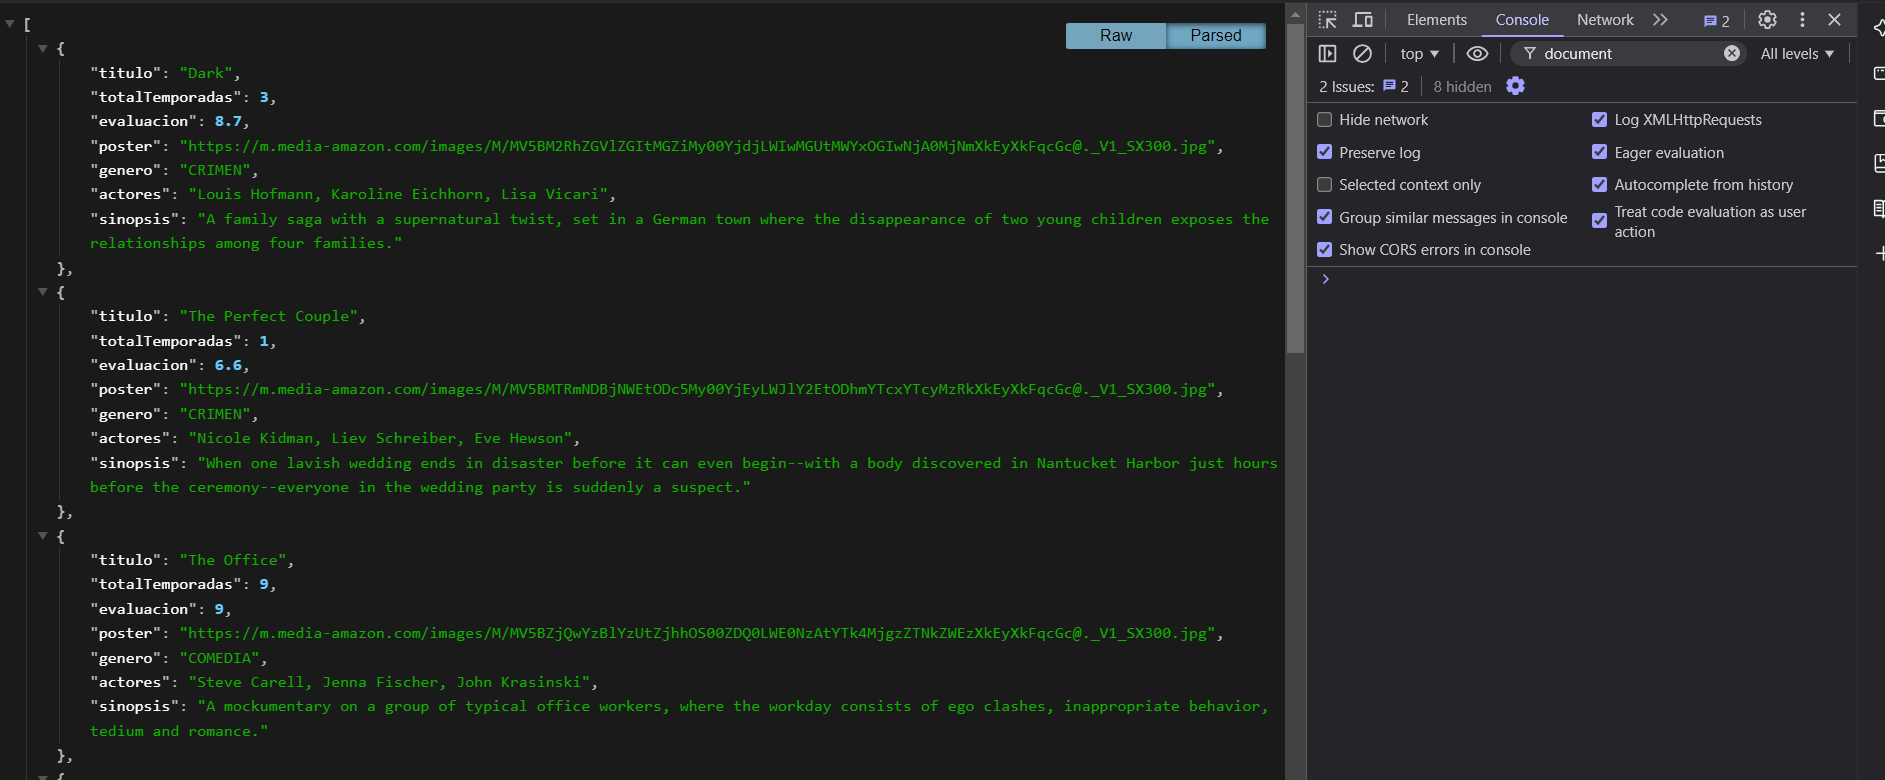This screenshot has width=1885, height=780.
Task: Open the 'top' JavaScript context dropdown
Action: pyautogui.click(x=1419, y=53)
